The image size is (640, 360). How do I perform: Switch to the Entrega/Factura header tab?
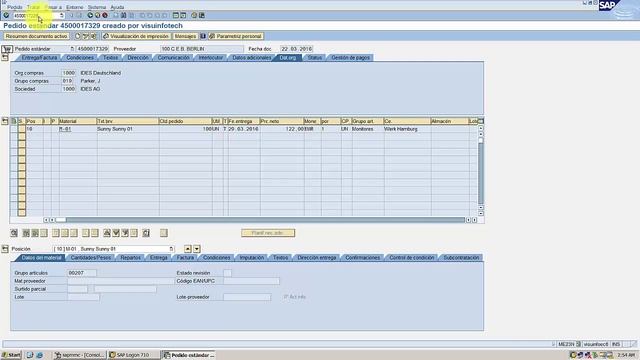point(39,58)
